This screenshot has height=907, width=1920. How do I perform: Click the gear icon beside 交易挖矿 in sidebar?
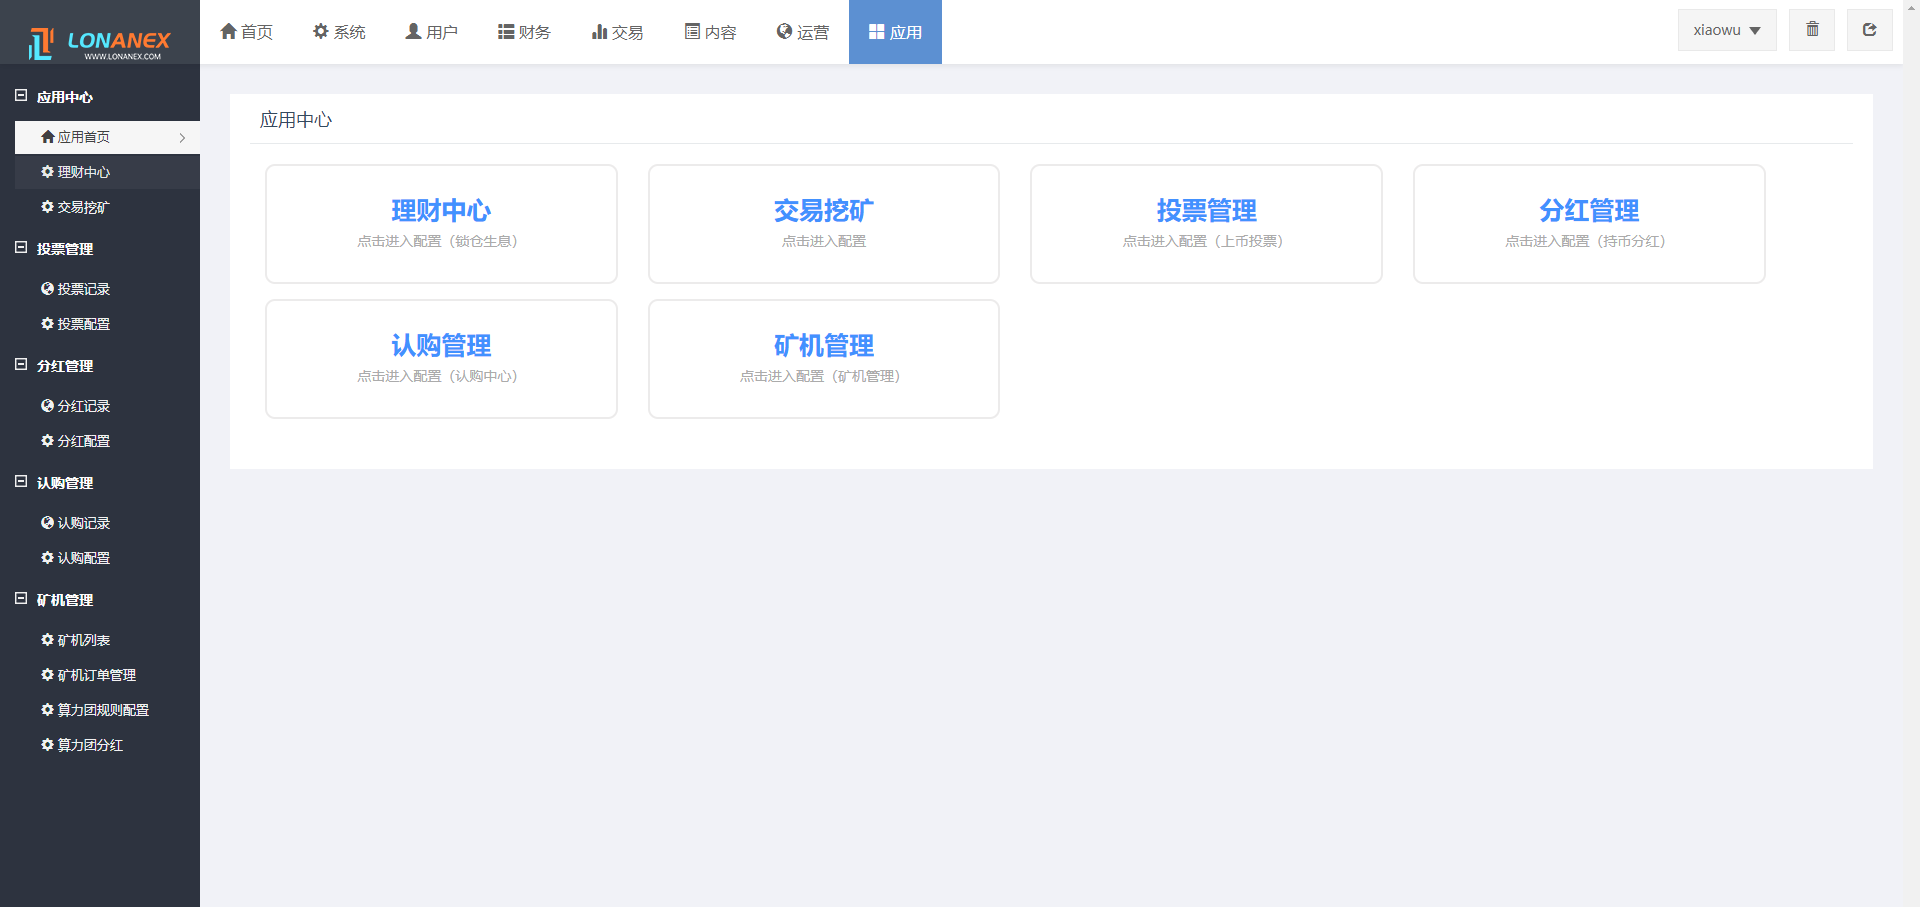tap(47, 207)
